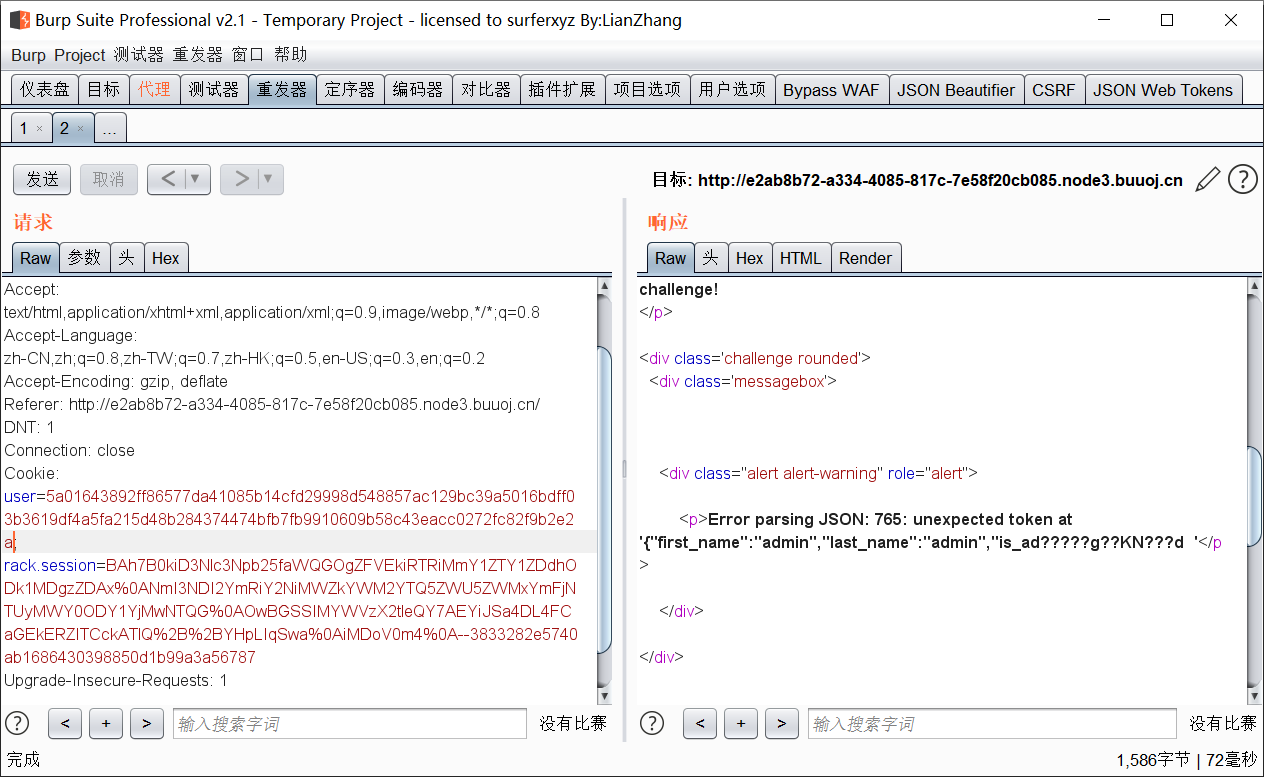Open the Bypass WAF tab
This screenshot has width=1264, height=777.
831,89
